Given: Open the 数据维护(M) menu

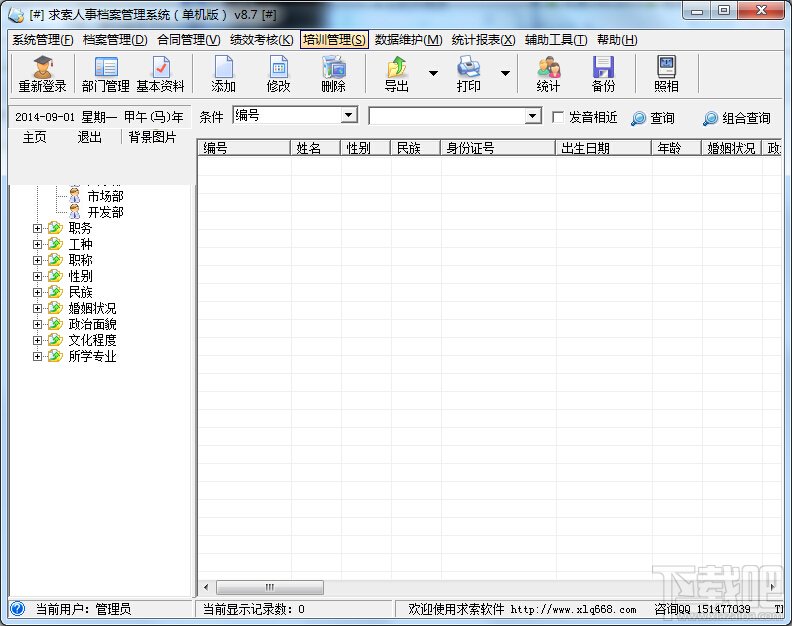Looking at the screenshot, I should pos(409,40).
